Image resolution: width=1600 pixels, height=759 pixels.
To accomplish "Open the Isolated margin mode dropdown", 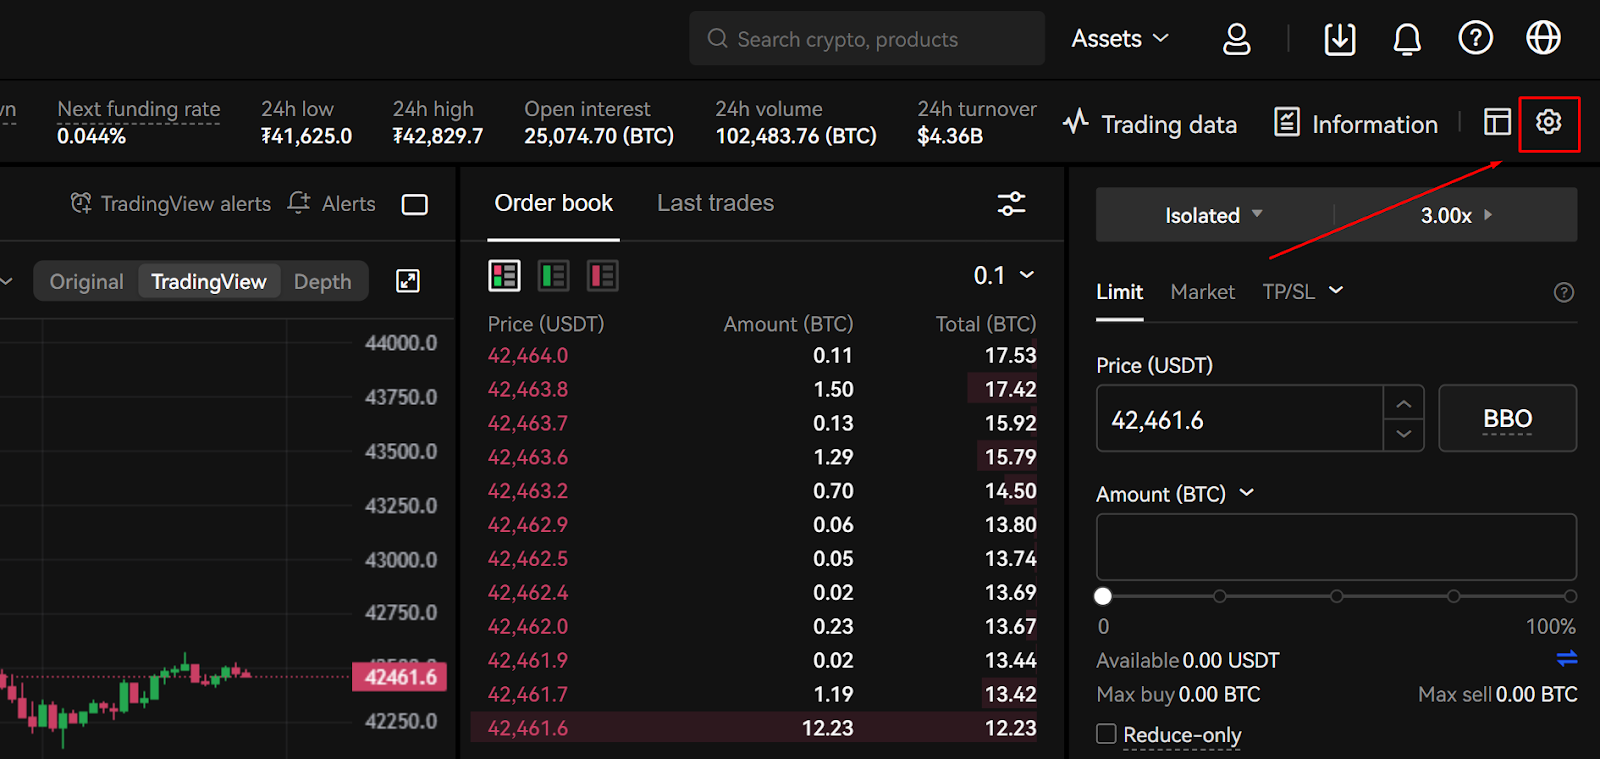I will [1214, 215].
